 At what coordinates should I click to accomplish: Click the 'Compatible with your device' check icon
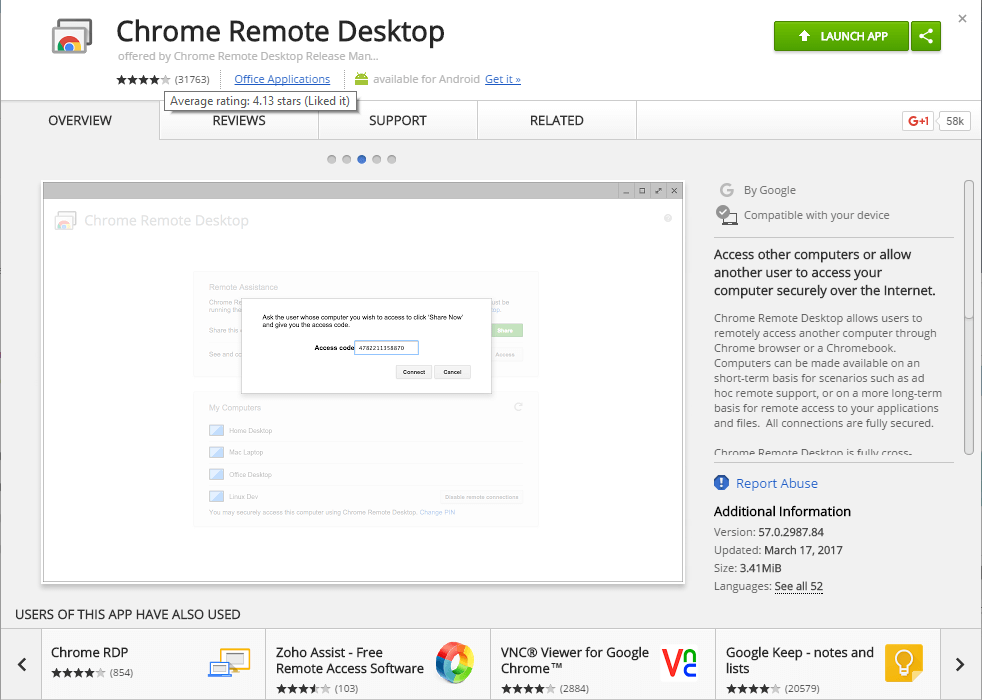pos(726,215)
